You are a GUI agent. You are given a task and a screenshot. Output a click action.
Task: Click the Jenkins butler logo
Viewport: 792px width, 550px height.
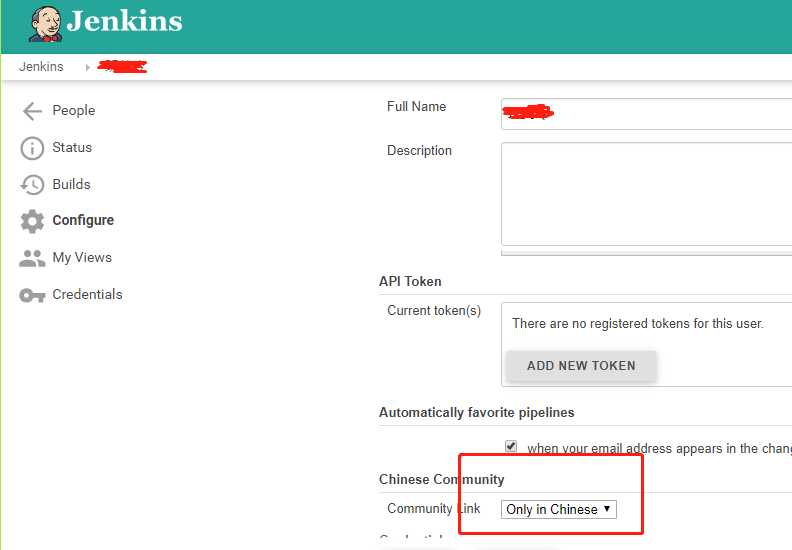pyautogui.click(x=46, y=24)
